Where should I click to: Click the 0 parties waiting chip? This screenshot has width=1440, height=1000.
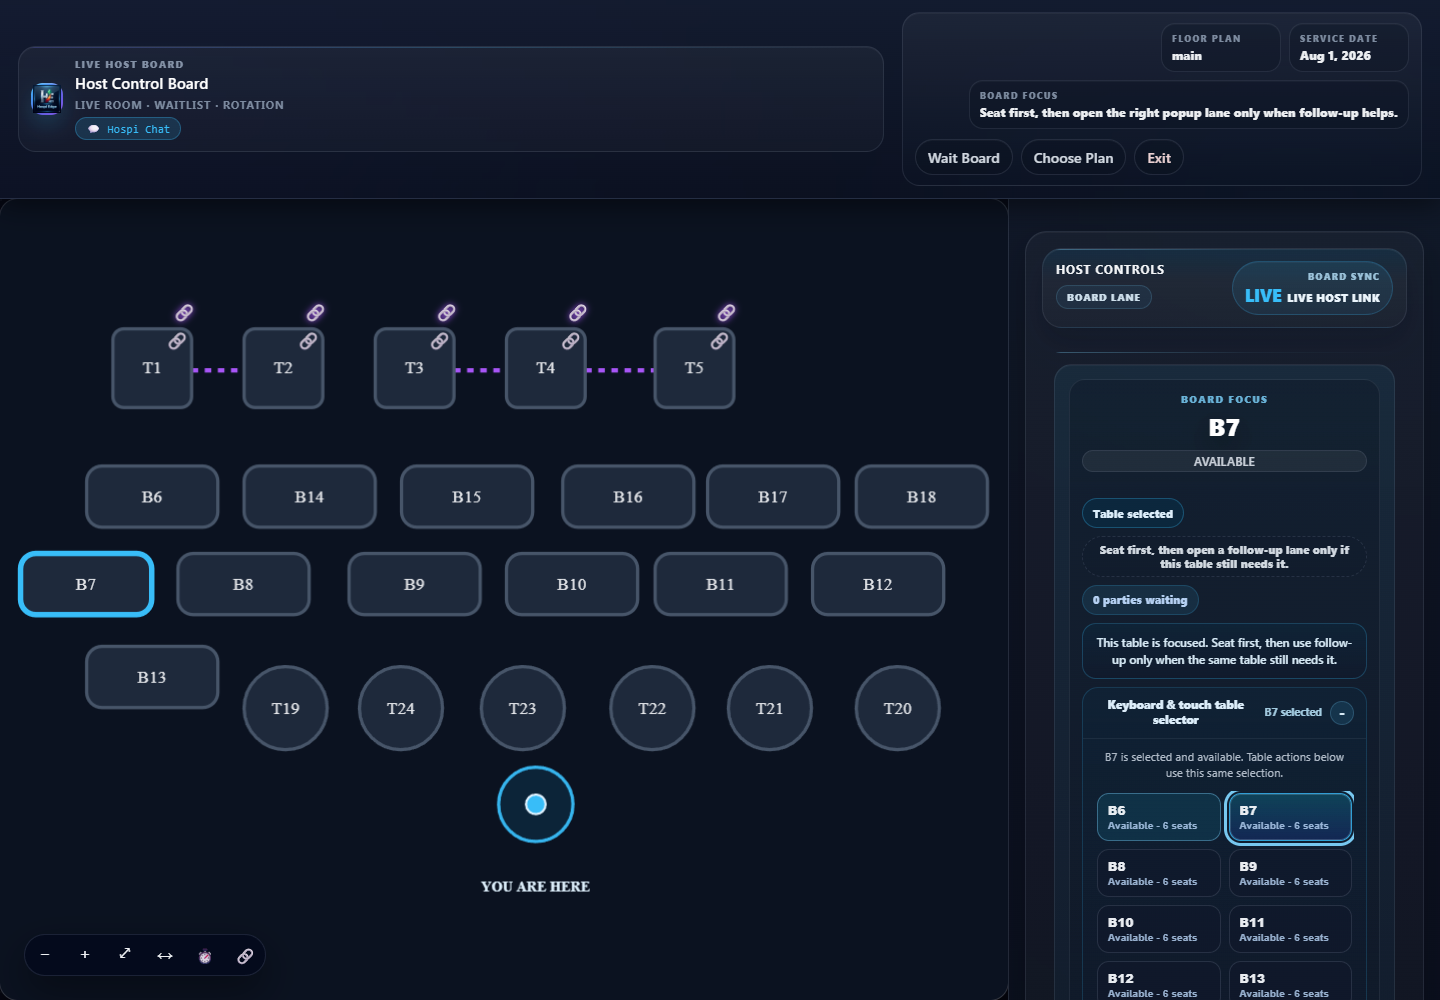click(1140, 600)
